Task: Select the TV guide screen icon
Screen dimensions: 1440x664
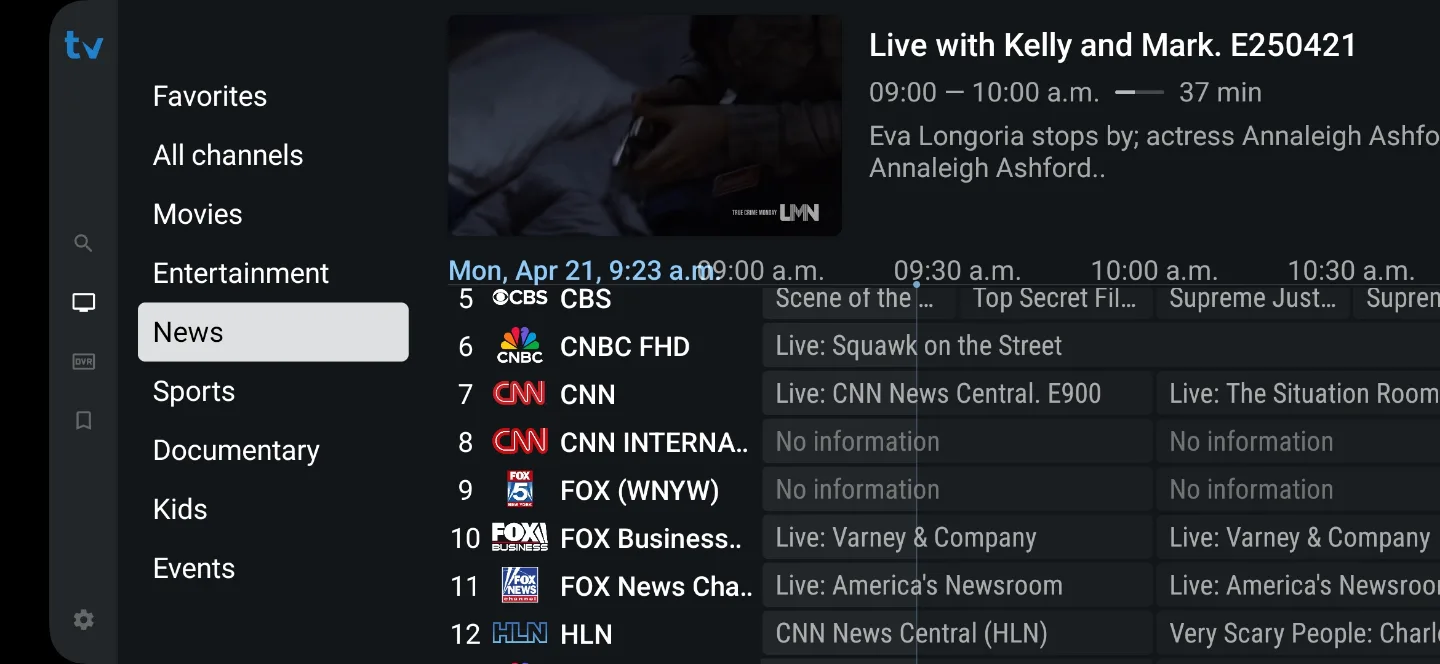Action: (x=84, y=302)
